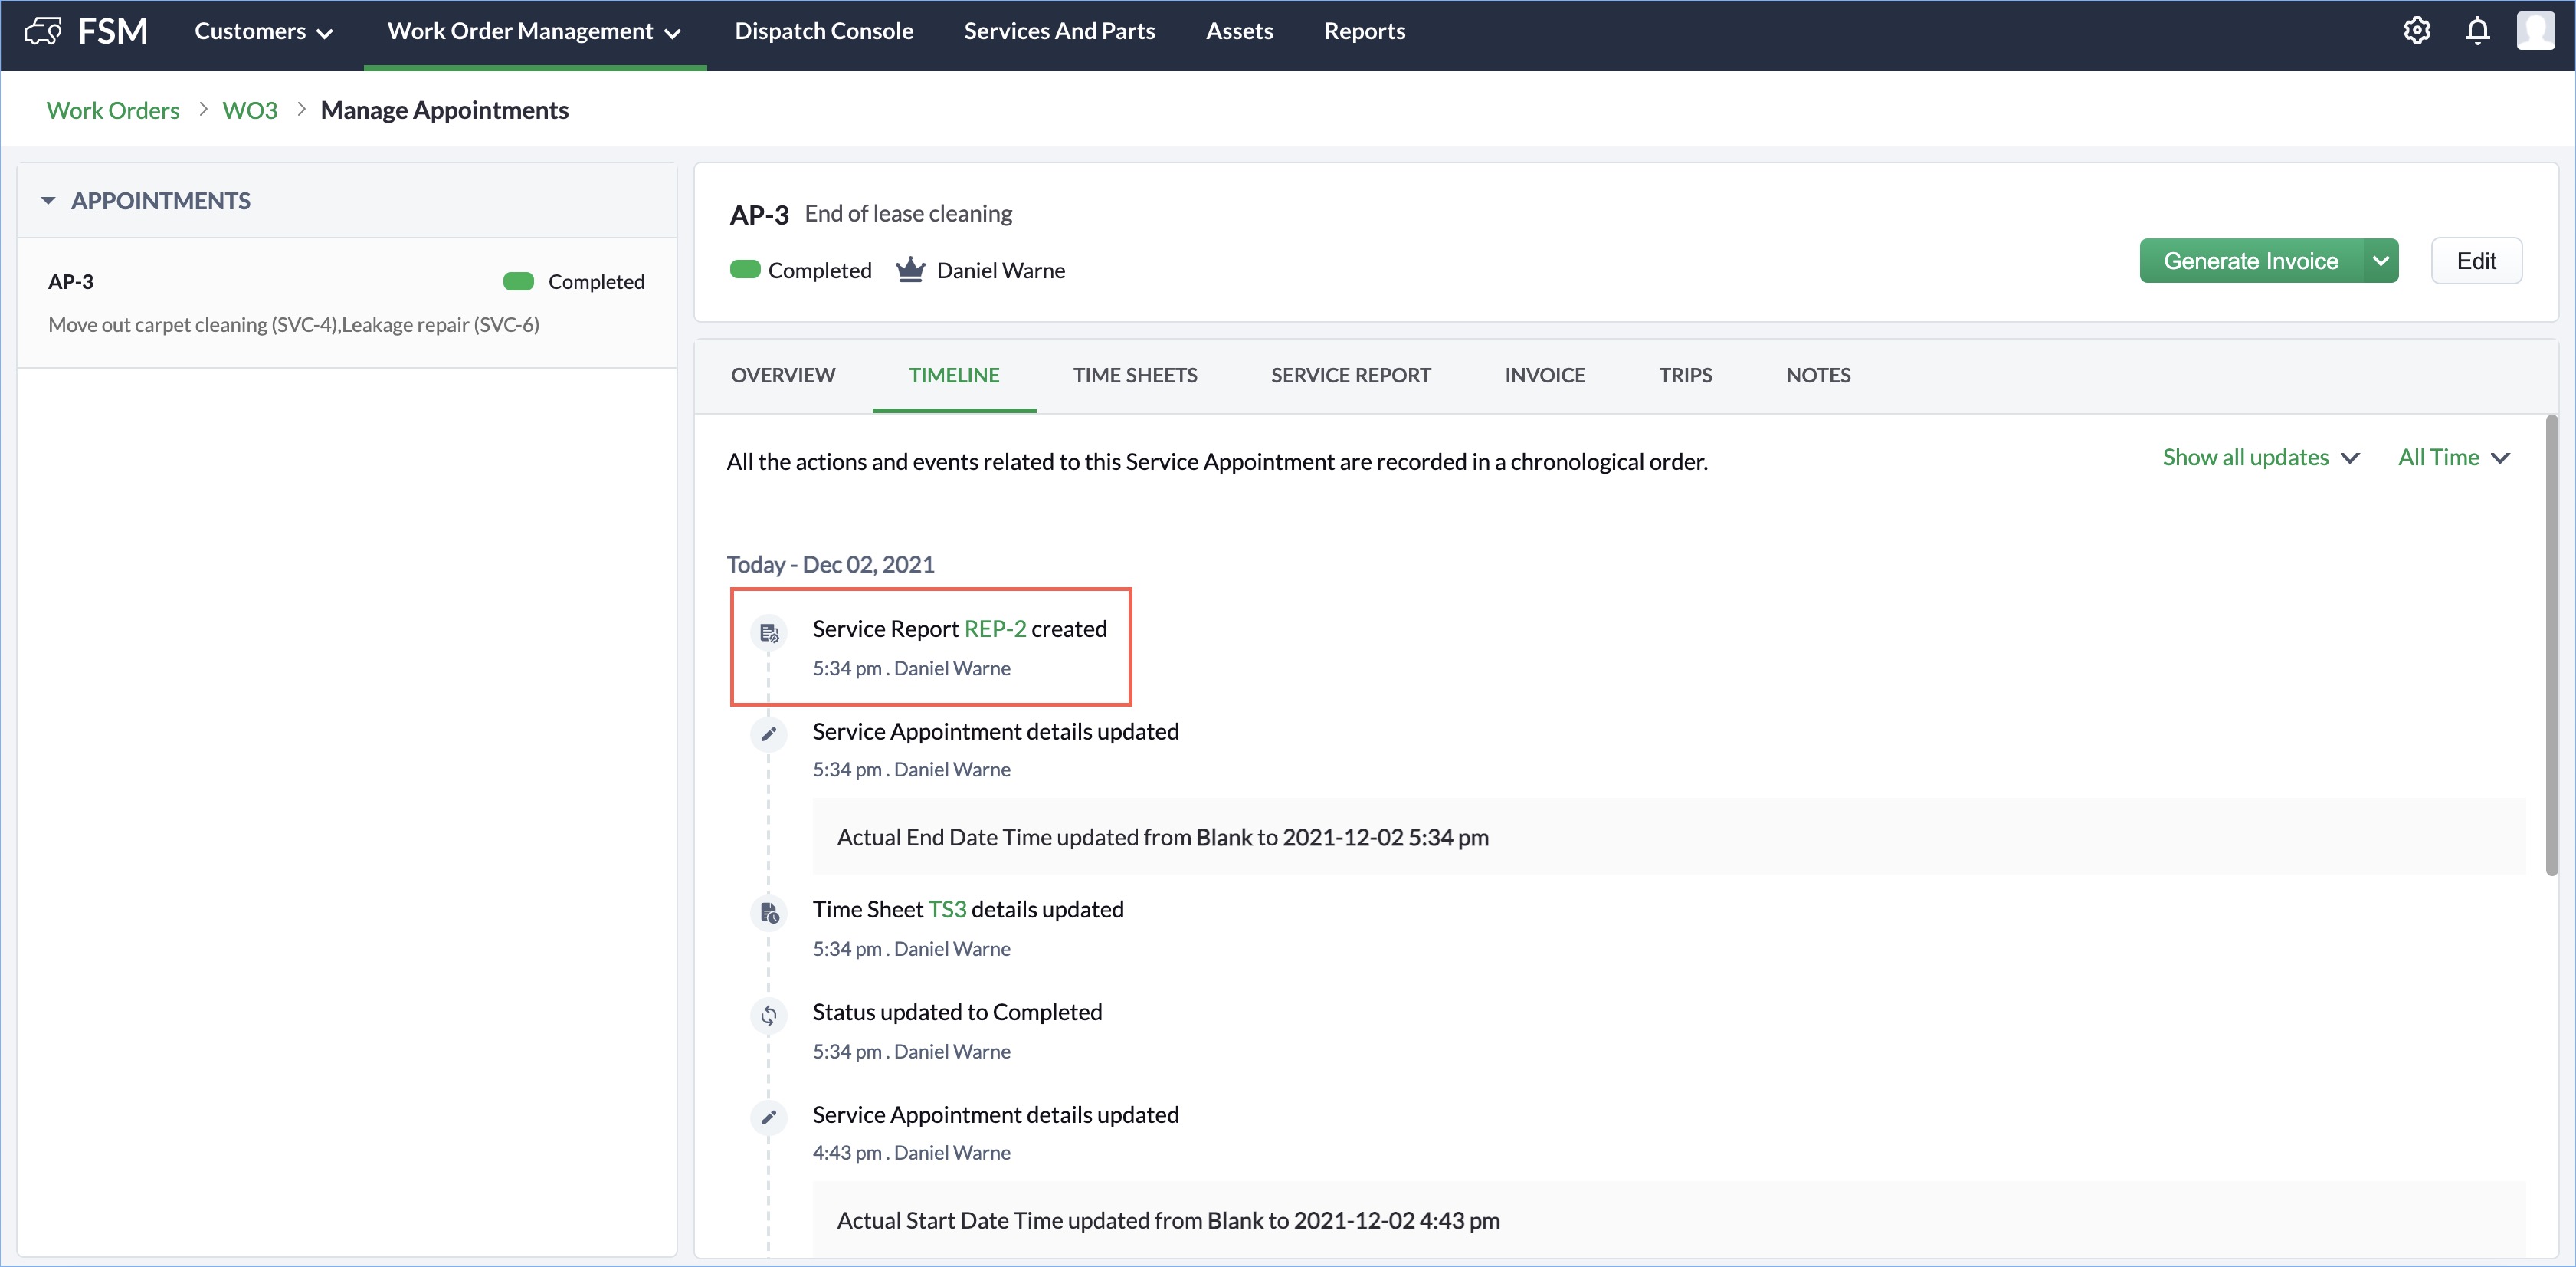Click the timeline vertical scrollbar
Image resolution: width=2576 pixels, height=1267 pixels.
tap(2551, 645)
